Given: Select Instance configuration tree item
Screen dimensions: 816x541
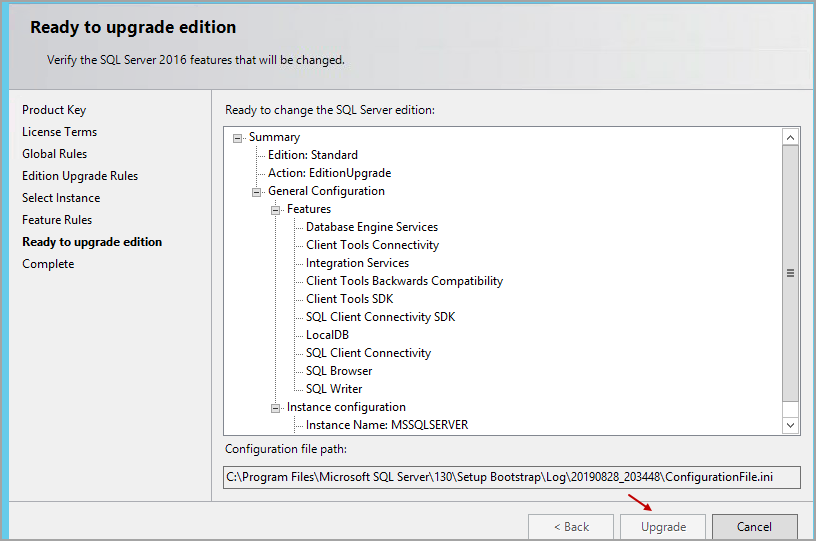Looking at the screenshot, I should click(x=346, y=407).
